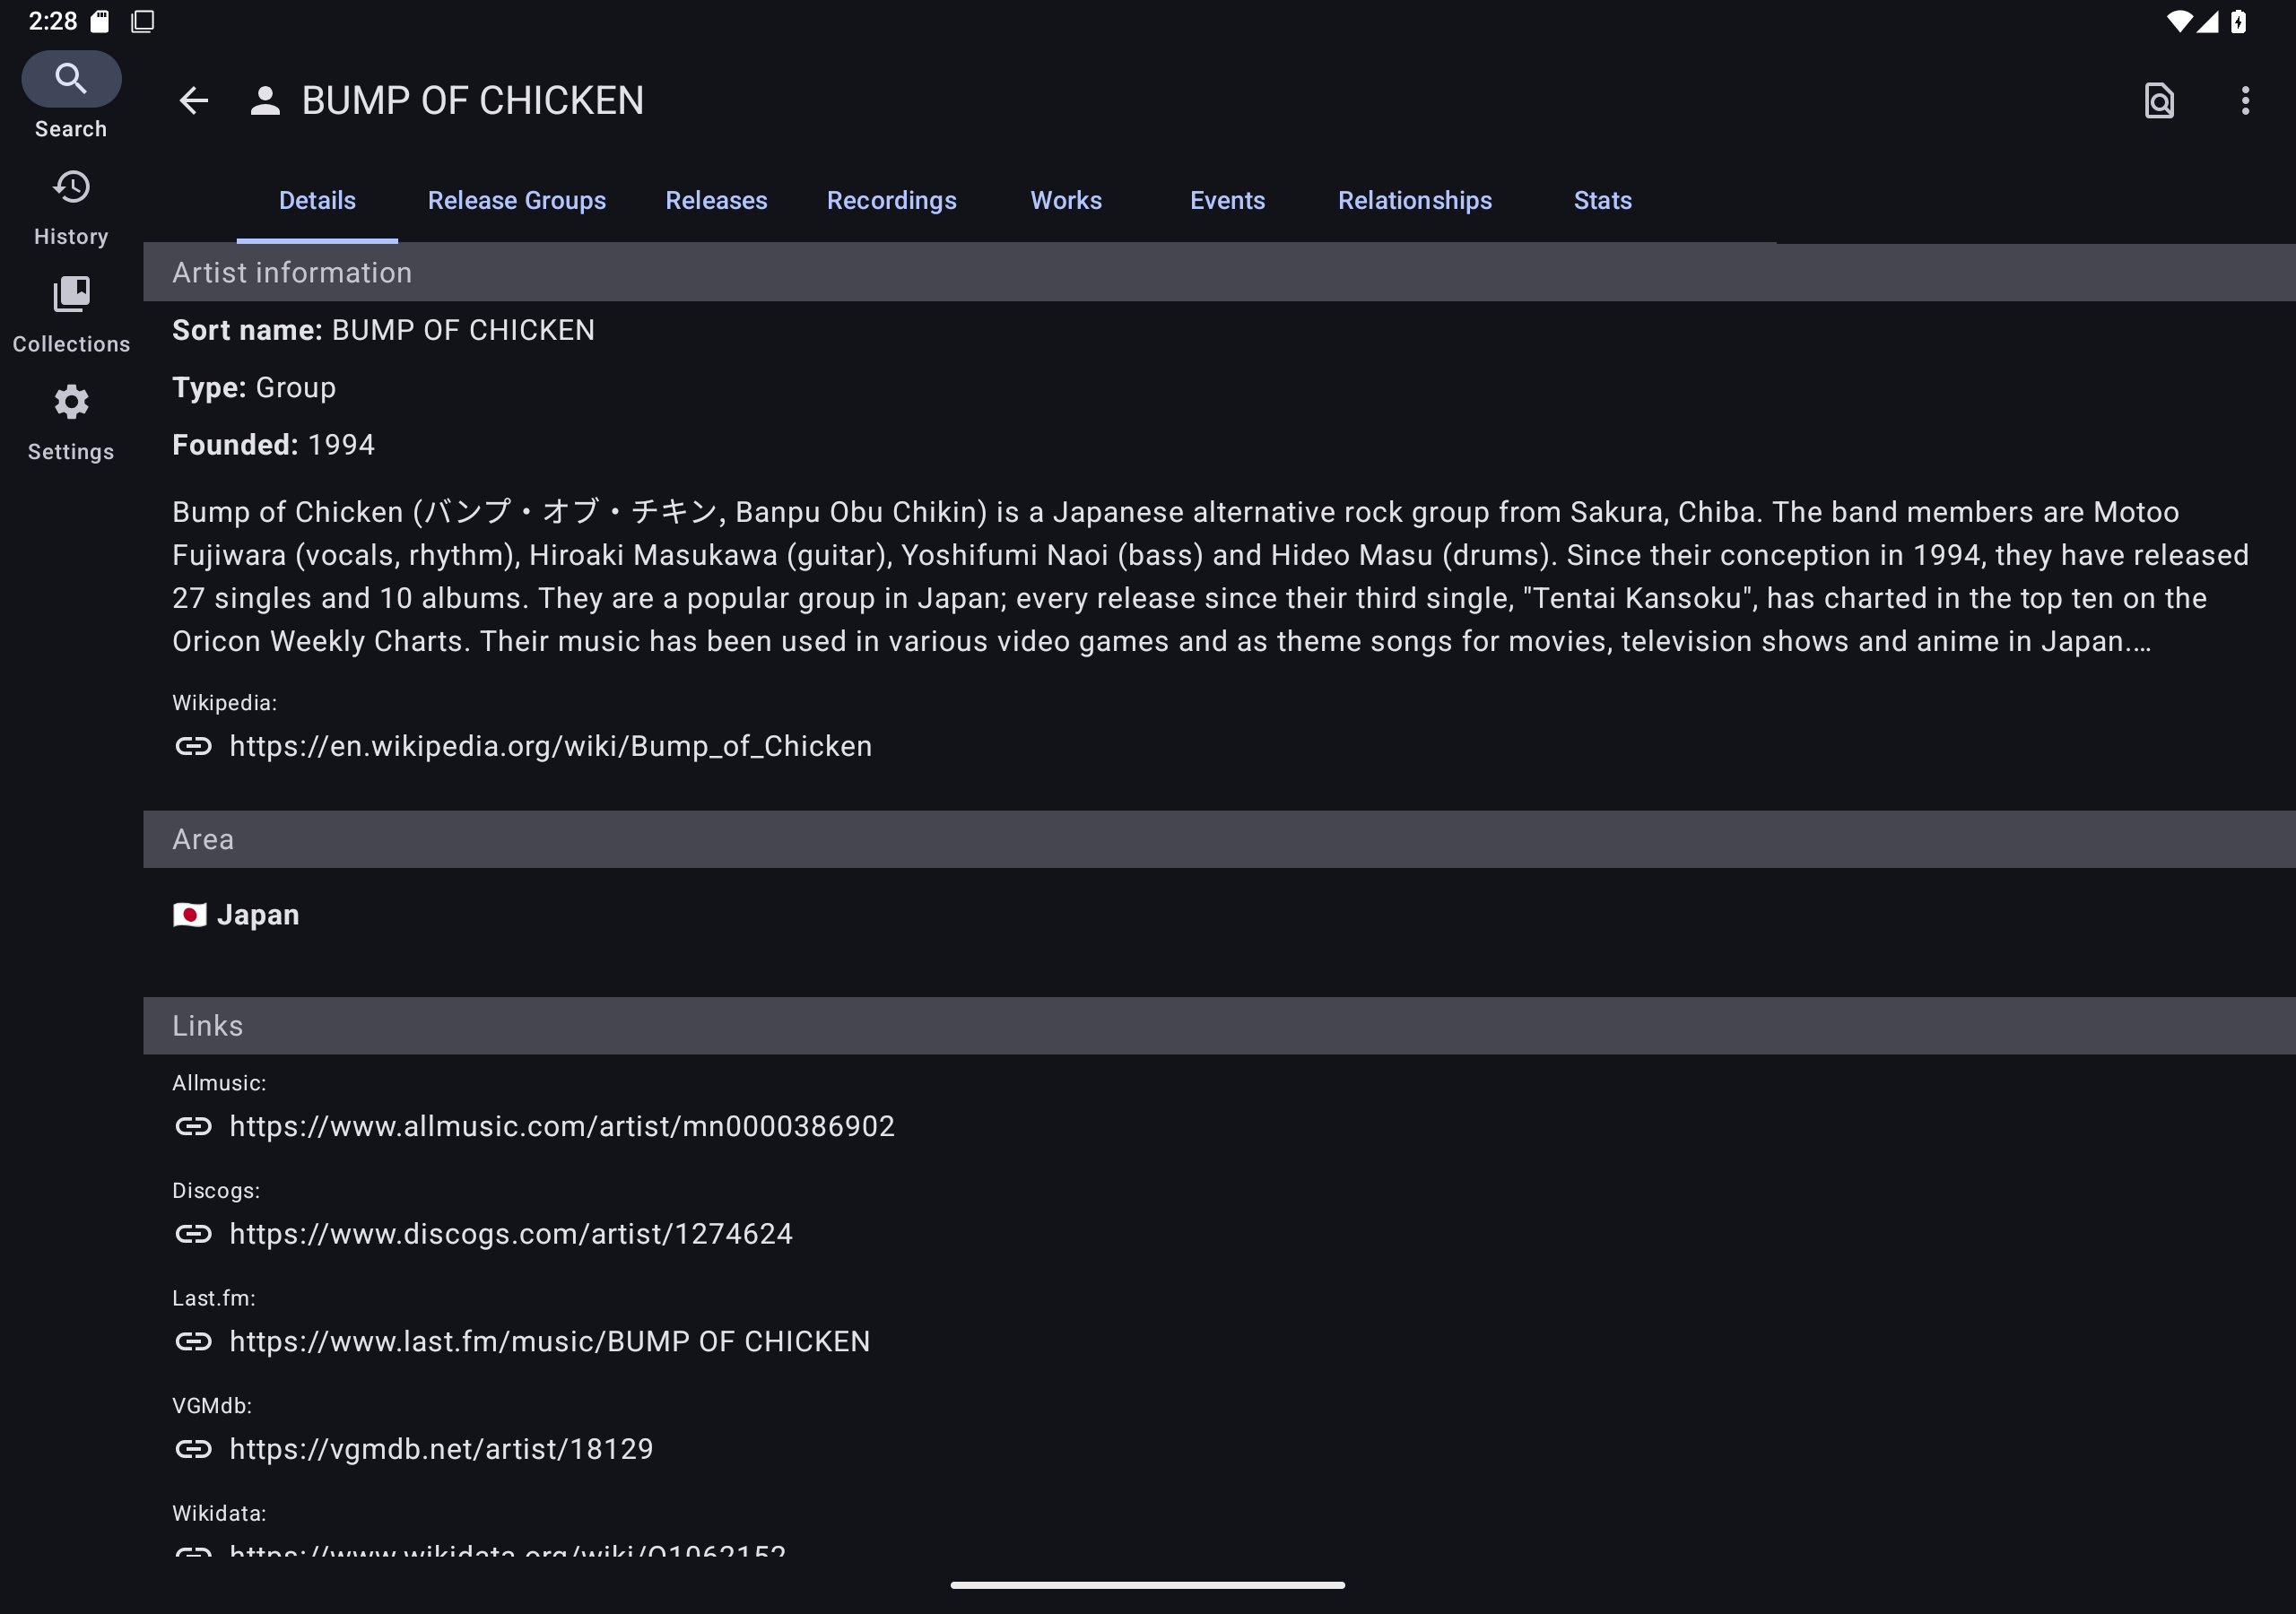The height and width of the screenshot is (1614, 2296).
Task: Open the three-dot overflow menu
Action: pos(2245,101)
